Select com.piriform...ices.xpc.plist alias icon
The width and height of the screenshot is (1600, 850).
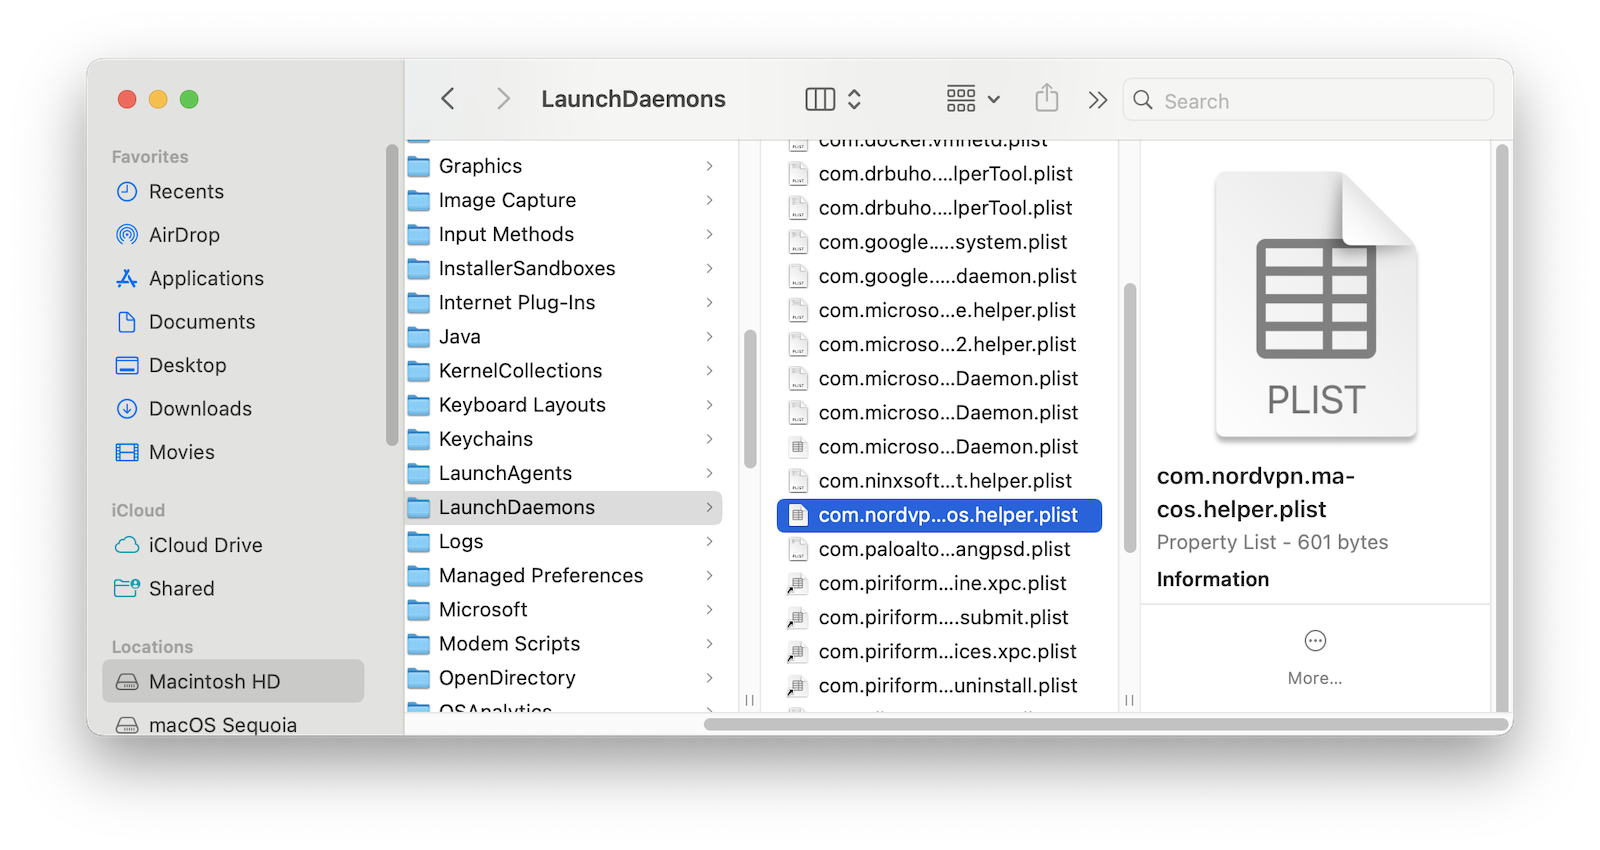[797, 652]
